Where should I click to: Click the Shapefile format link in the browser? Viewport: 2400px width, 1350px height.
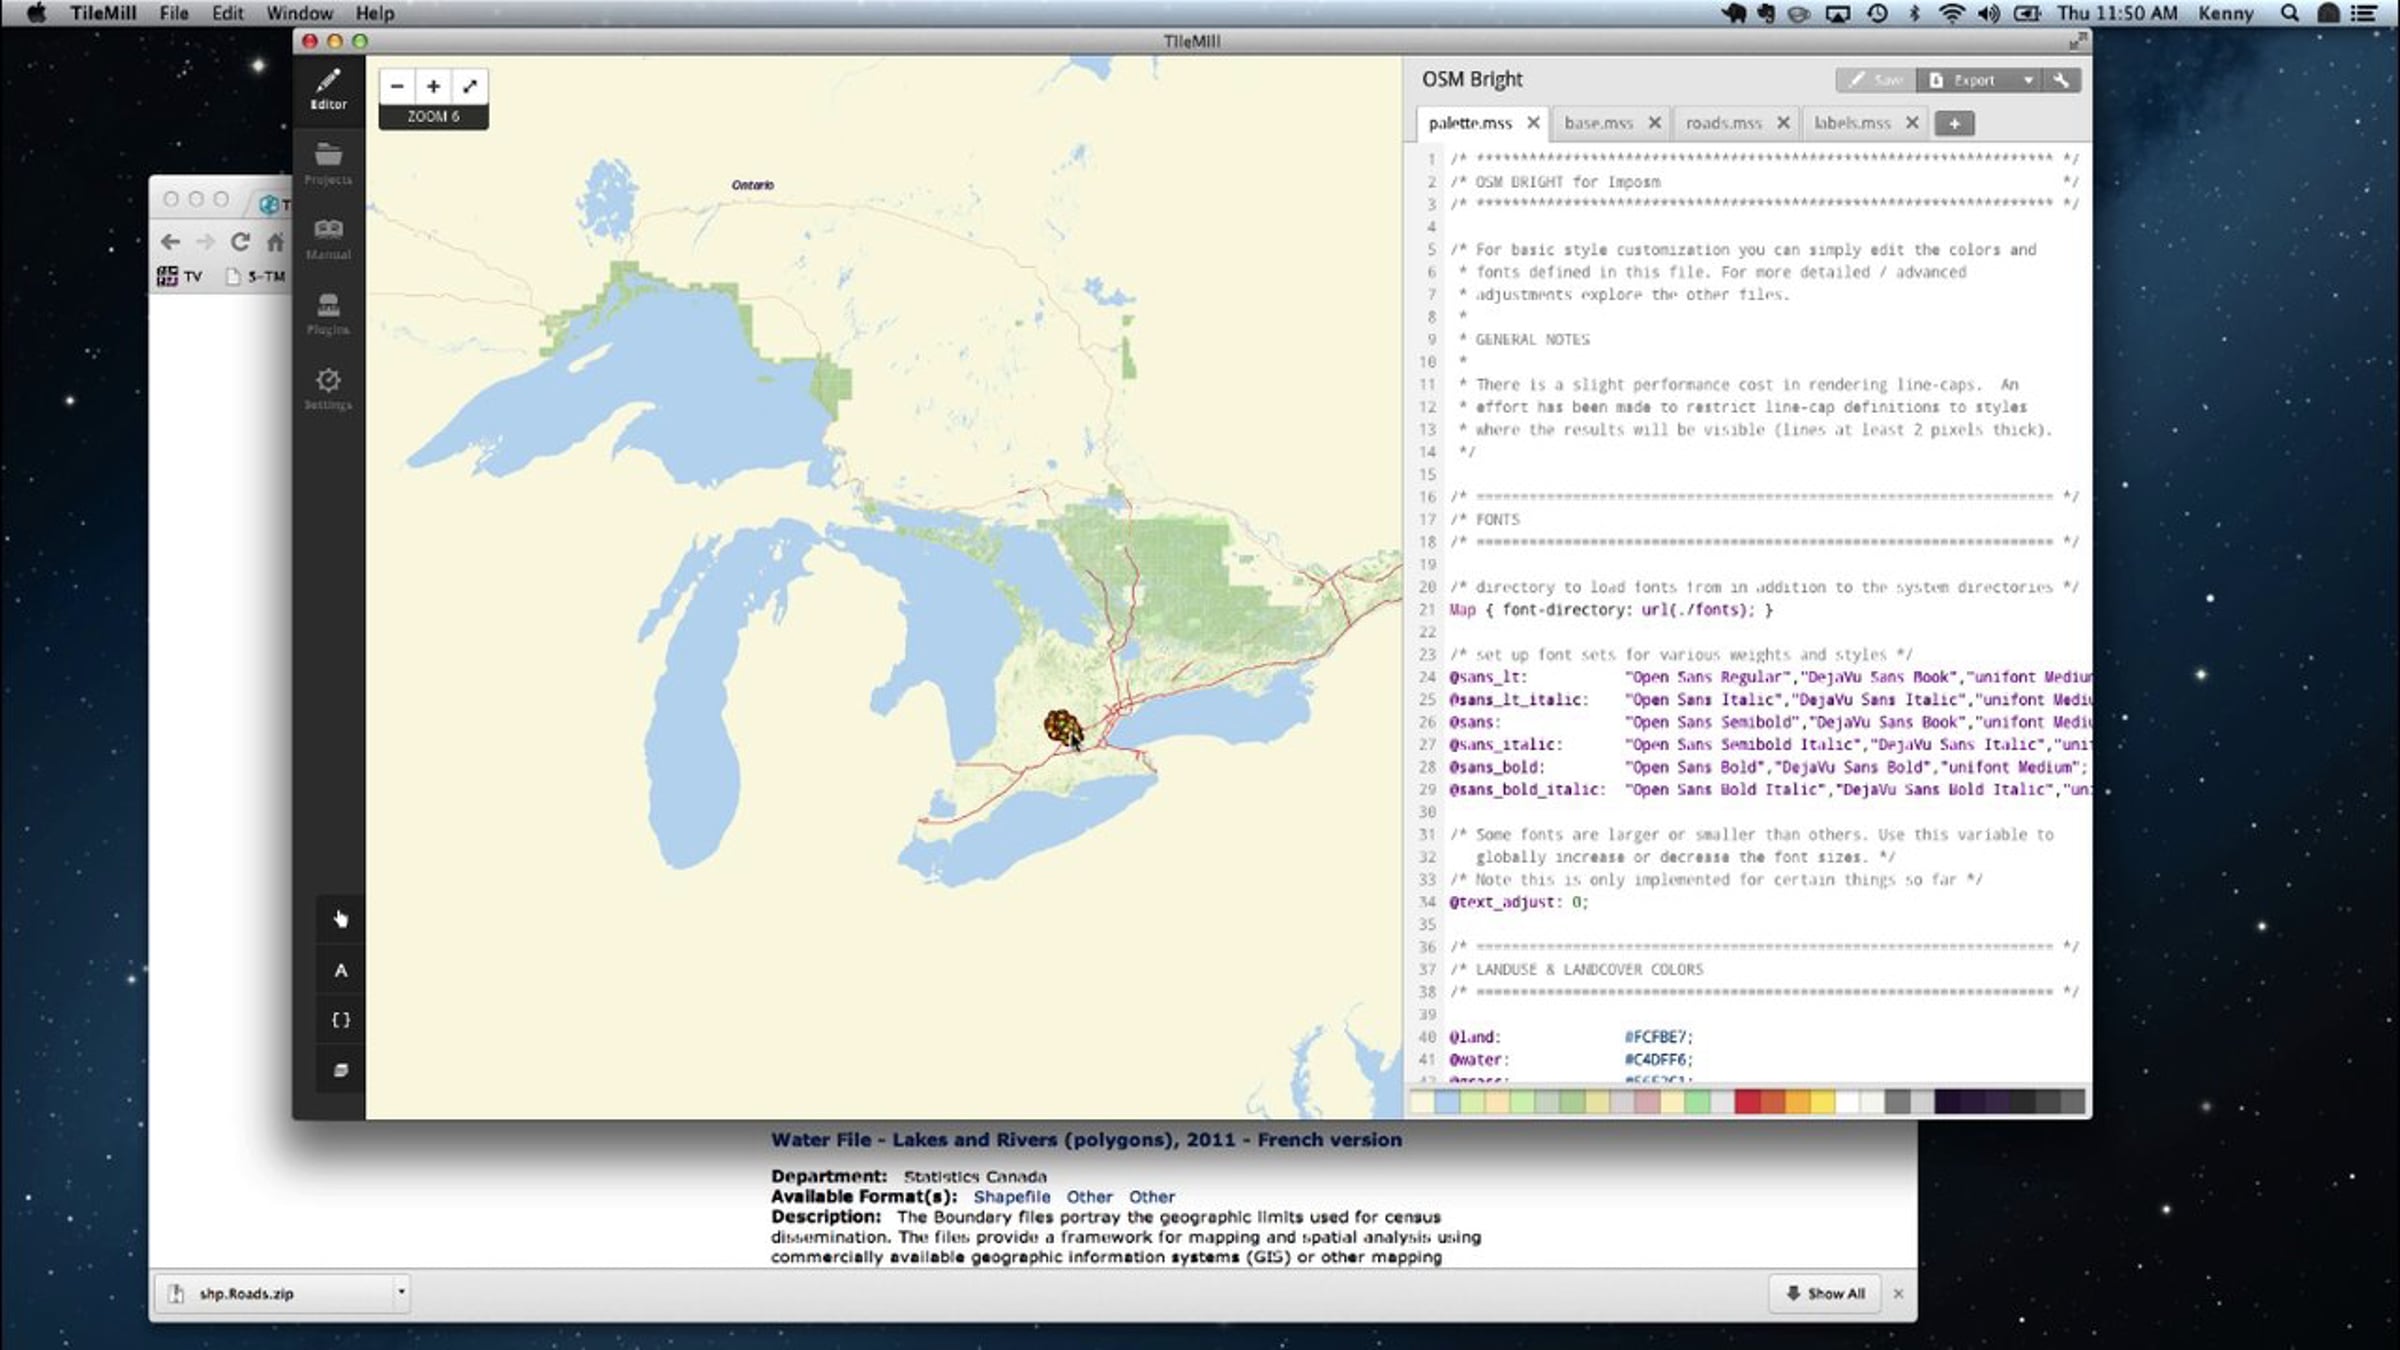point(1012,1197)
